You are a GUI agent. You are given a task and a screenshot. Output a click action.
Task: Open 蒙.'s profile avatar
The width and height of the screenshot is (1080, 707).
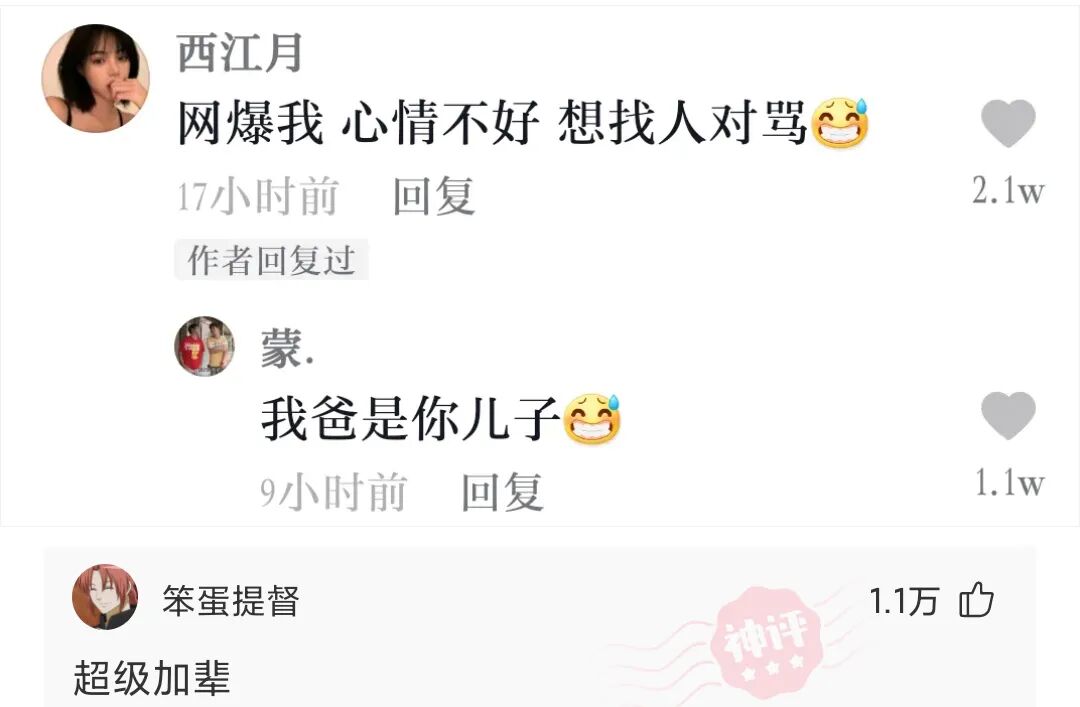tap(204, 346)
